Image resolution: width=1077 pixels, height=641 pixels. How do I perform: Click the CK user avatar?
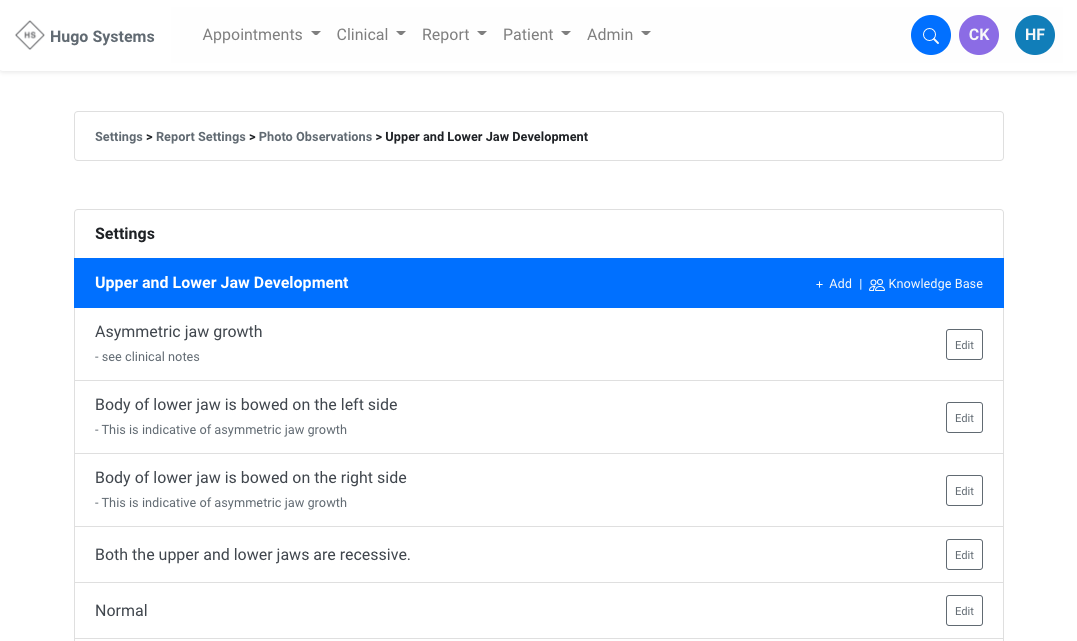click(978, 36)
